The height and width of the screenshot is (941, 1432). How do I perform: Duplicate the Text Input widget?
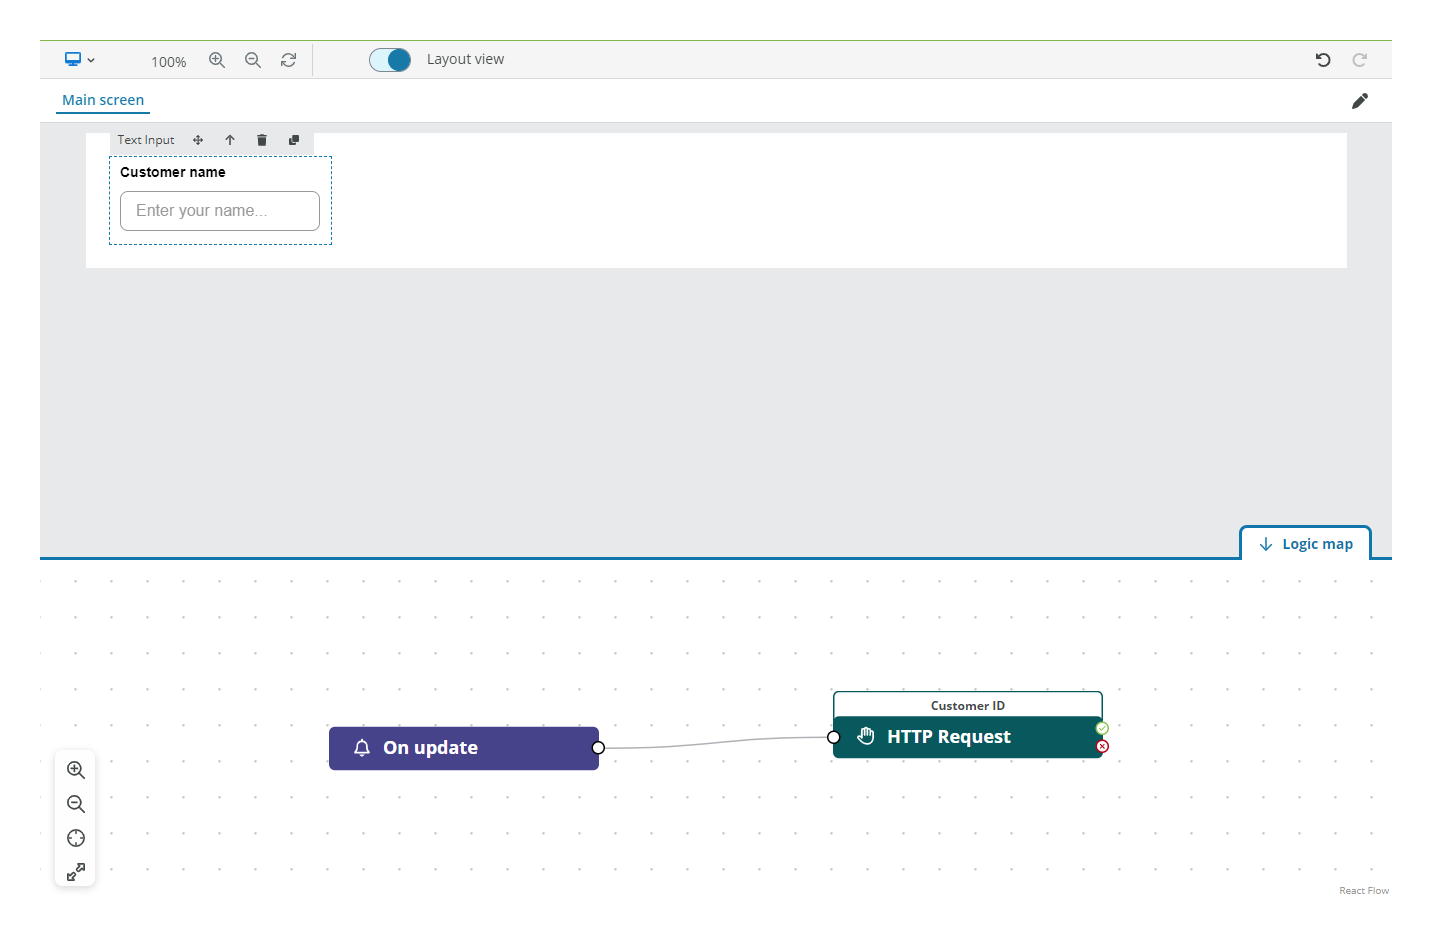coord(293,140)
